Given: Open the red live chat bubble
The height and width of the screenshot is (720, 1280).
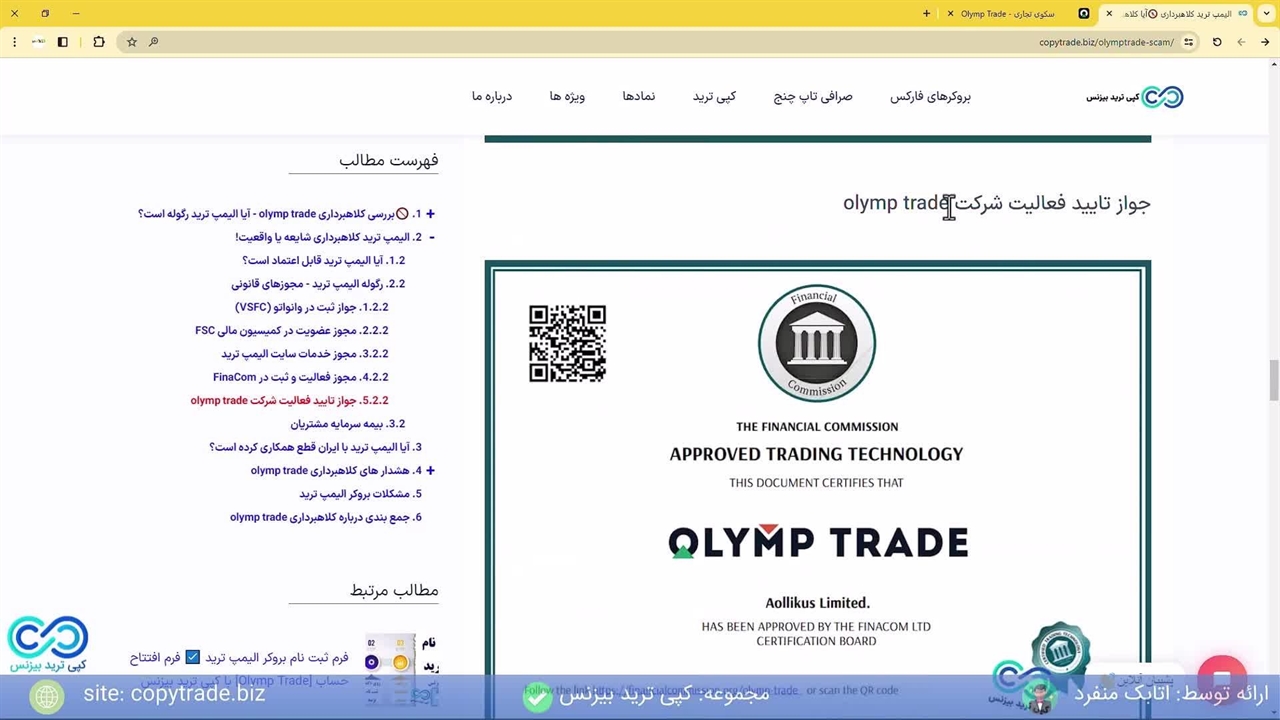Looking at the screenshot, I should click(x=1221, y=674).
